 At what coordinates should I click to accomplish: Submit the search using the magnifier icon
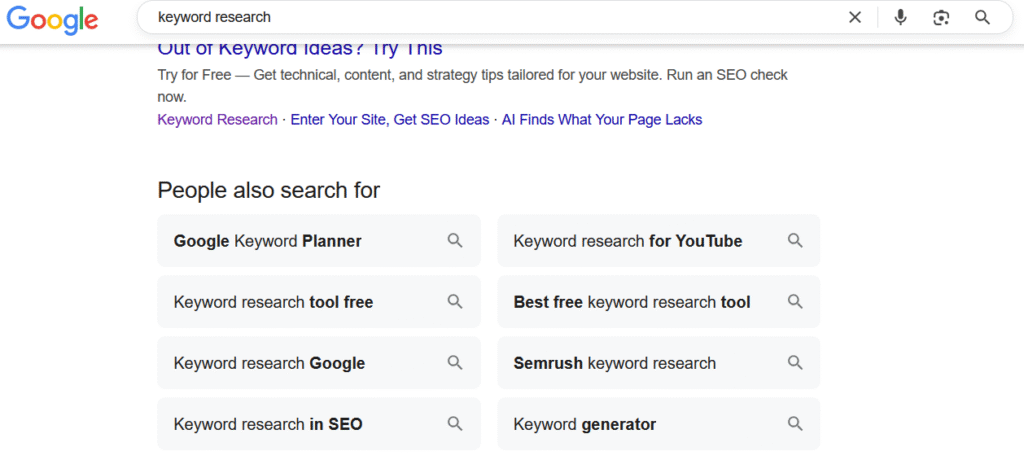(x=982, y=17)
